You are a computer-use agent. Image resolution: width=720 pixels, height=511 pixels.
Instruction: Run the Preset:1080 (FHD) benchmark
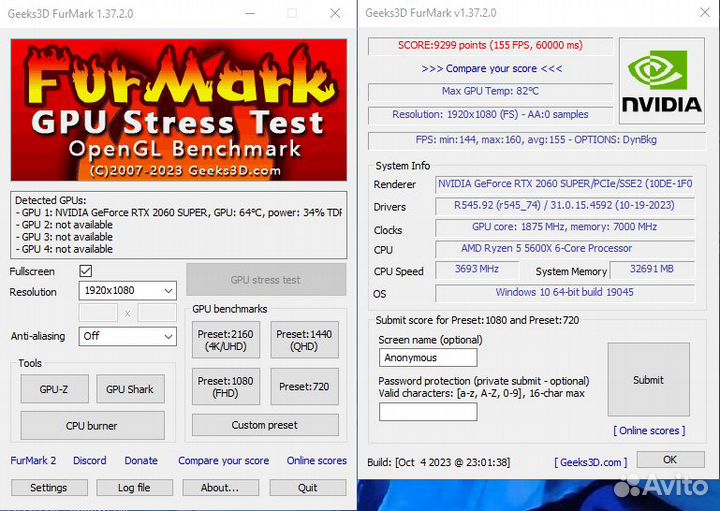tap(225, 387)
